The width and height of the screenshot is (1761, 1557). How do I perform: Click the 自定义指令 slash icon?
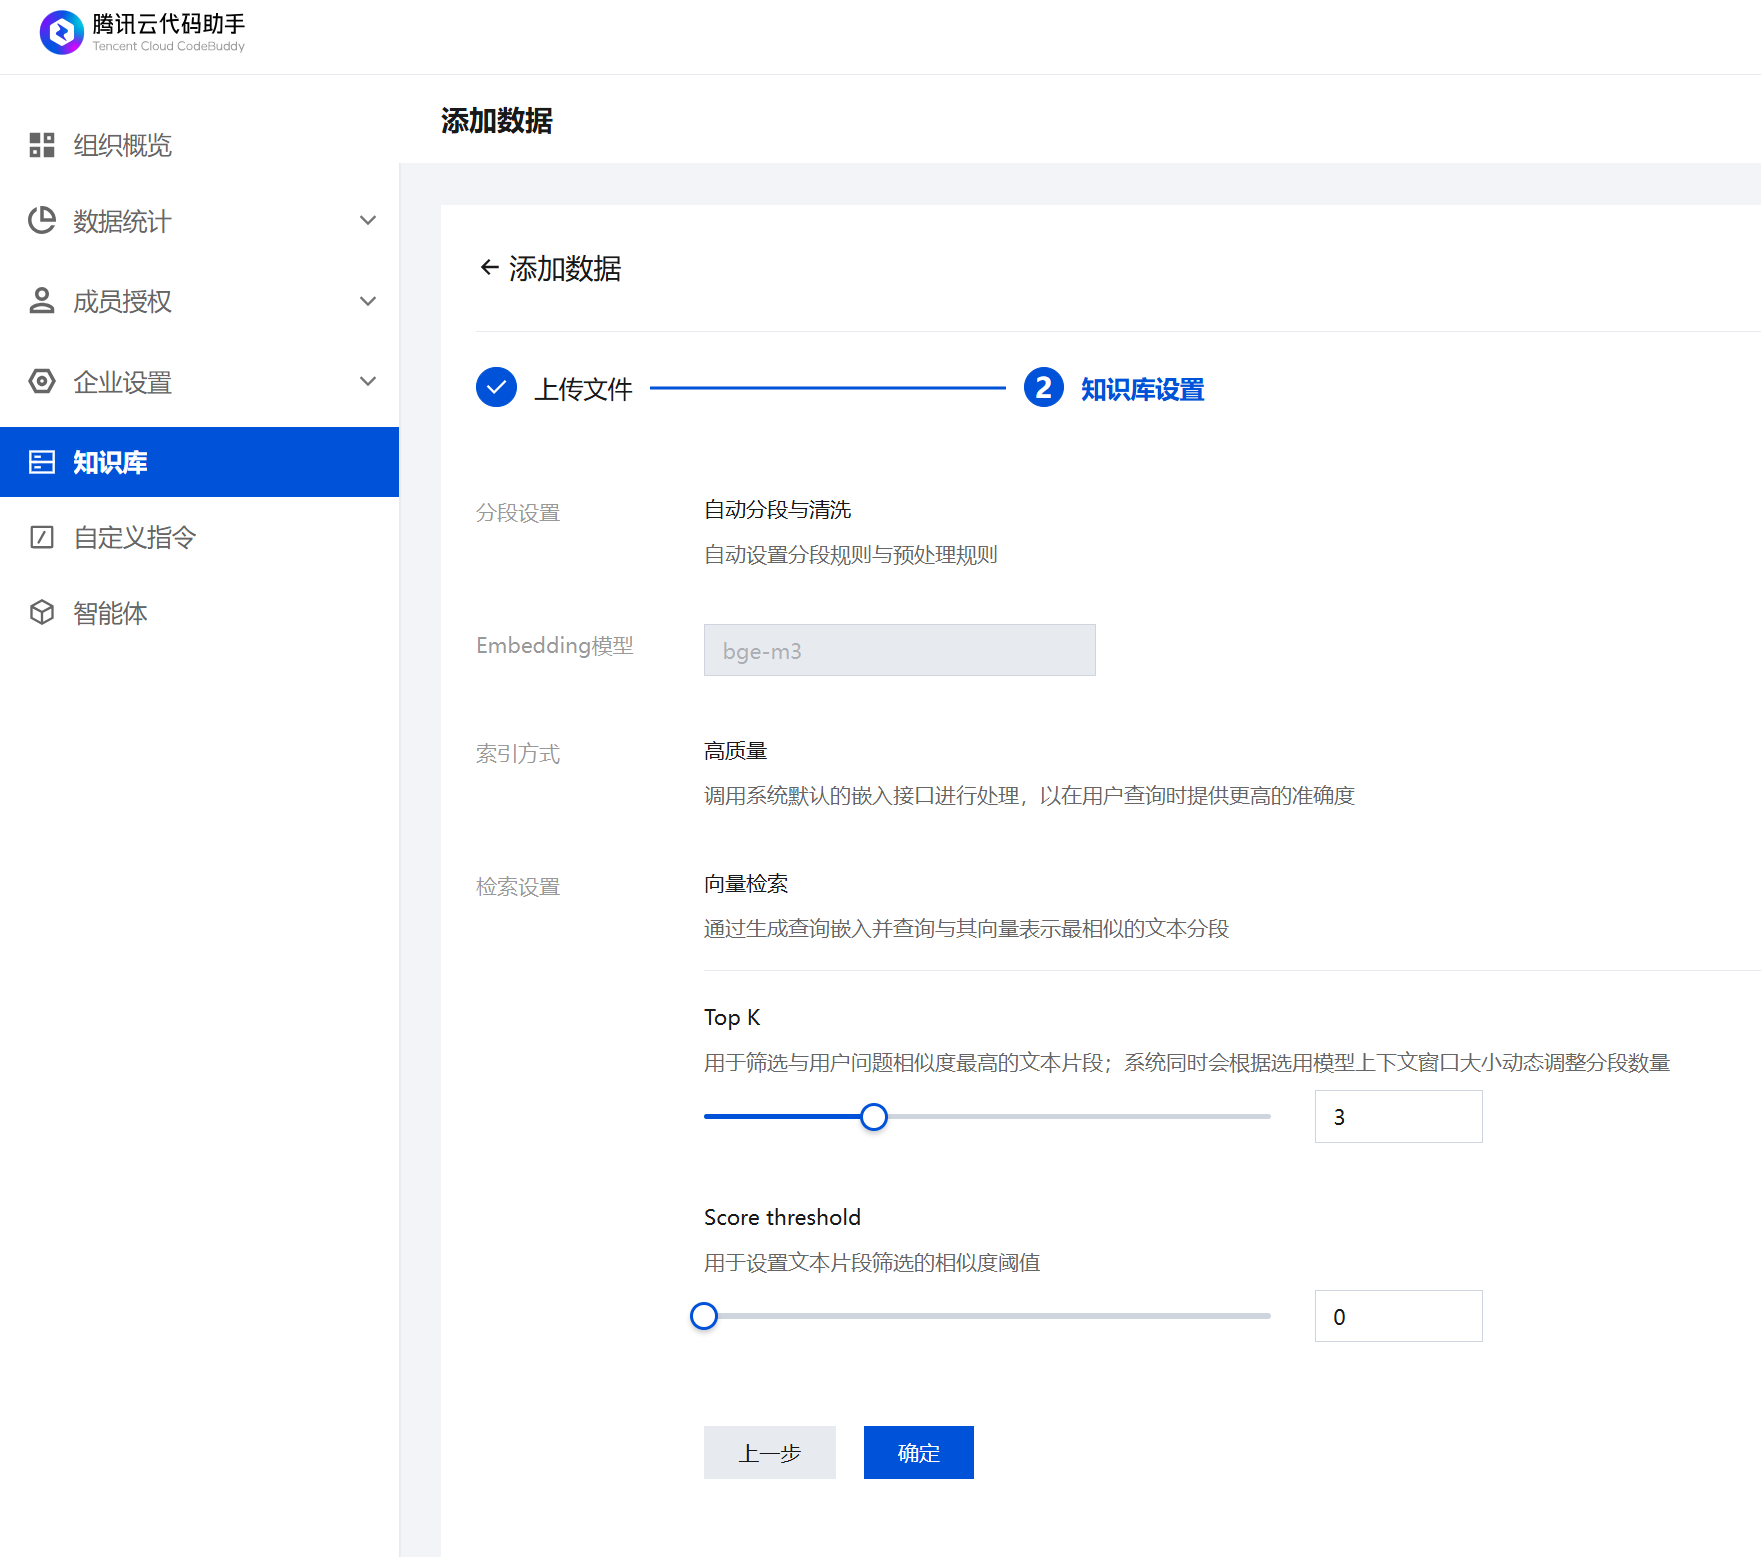(42, 537)
